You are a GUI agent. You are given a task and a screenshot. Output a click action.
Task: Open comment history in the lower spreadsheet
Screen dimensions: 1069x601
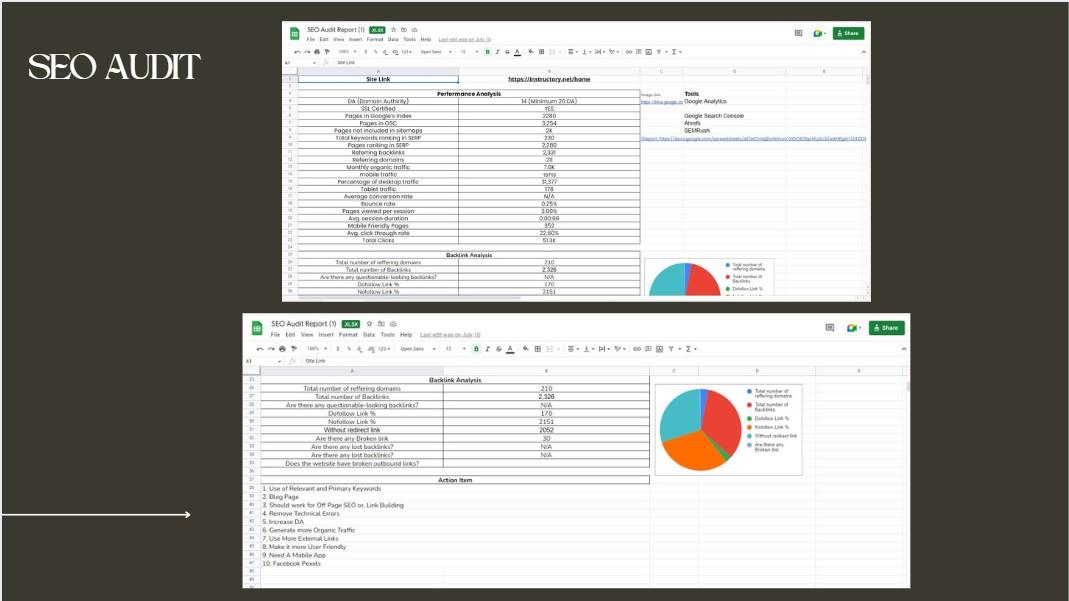829,327
